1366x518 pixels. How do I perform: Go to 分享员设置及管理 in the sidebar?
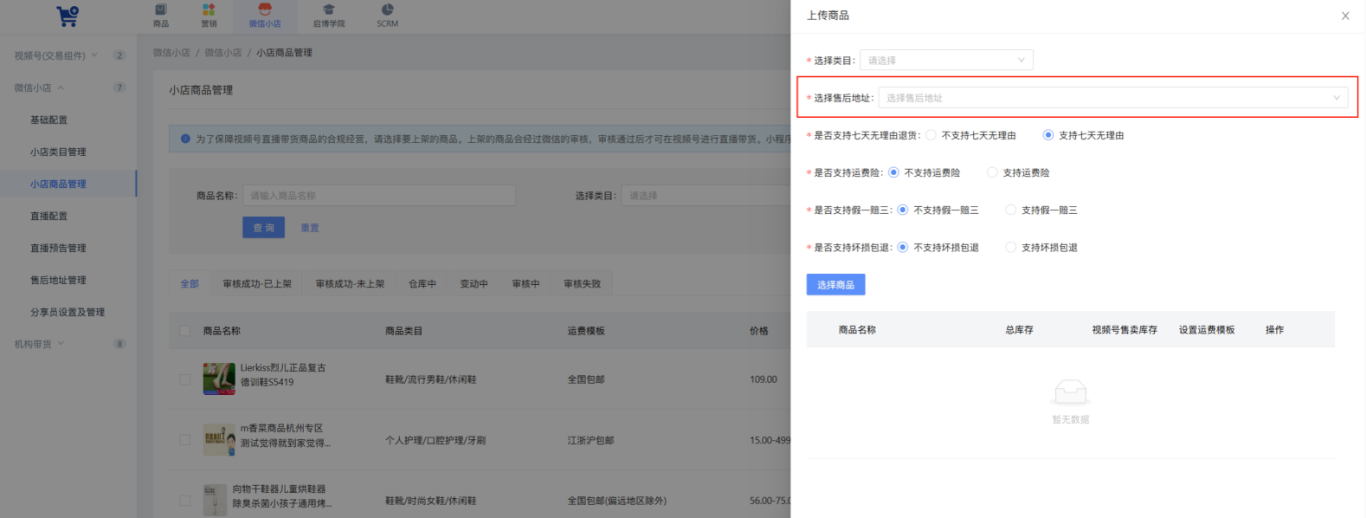point(67,312)
